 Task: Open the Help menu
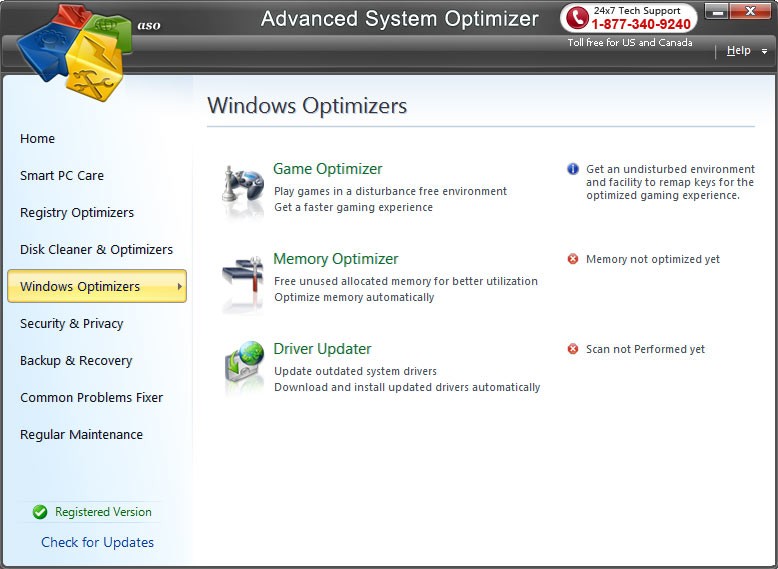point(738,50)
